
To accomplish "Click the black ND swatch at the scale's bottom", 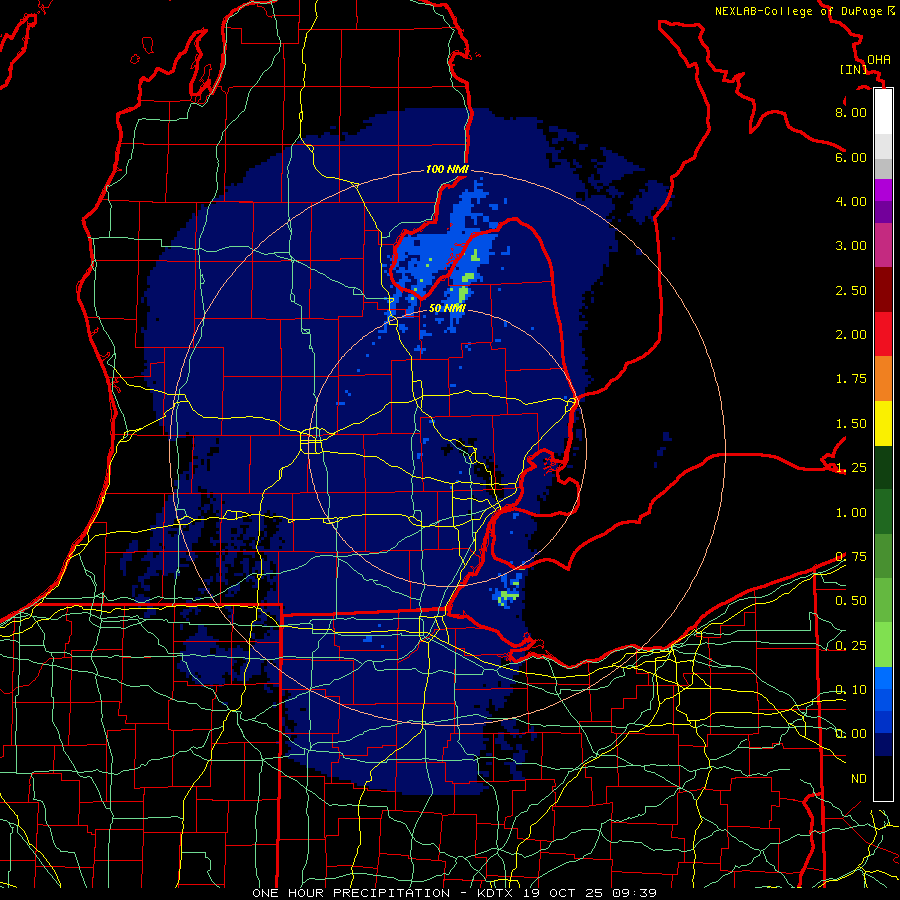I will click(x=883, y=778).
